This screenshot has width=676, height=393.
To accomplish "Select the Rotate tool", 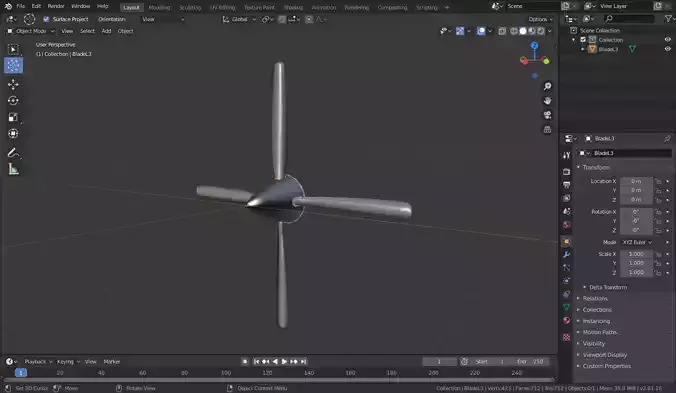I will (x=13, y=101).
